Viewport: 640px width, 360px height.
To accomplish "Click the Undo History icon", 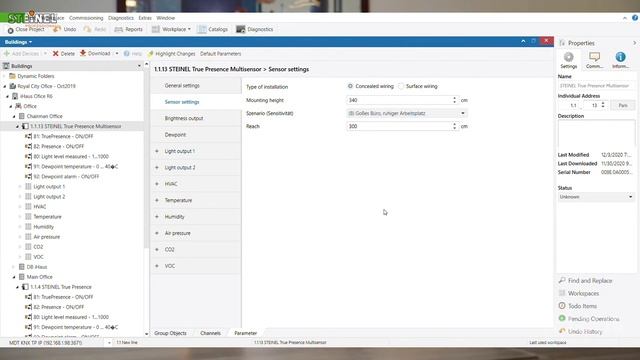I will tap(562, 331).
